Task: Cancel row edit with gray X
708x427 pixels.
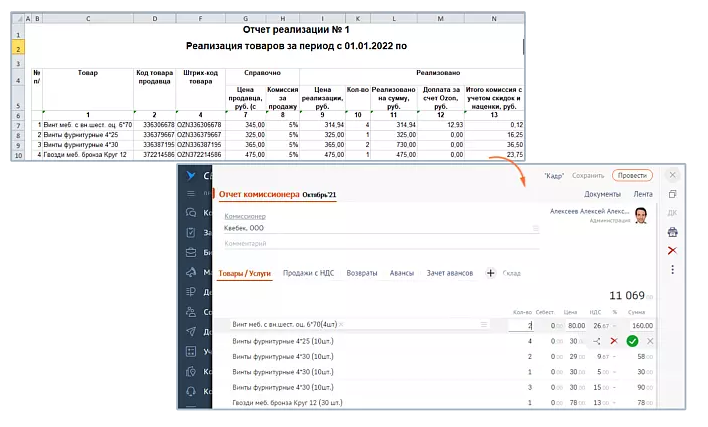Action: click(650, 341)
